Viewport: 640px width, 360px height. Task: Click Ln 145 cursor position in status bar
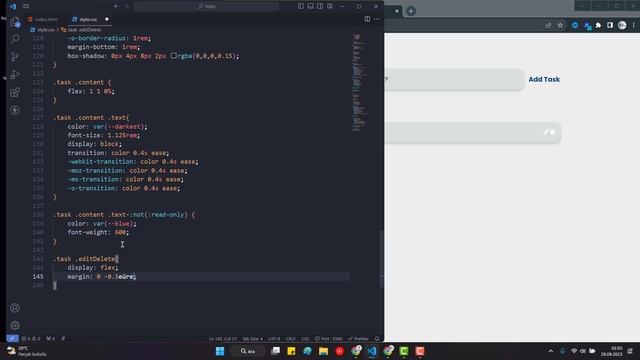[222, 339]
